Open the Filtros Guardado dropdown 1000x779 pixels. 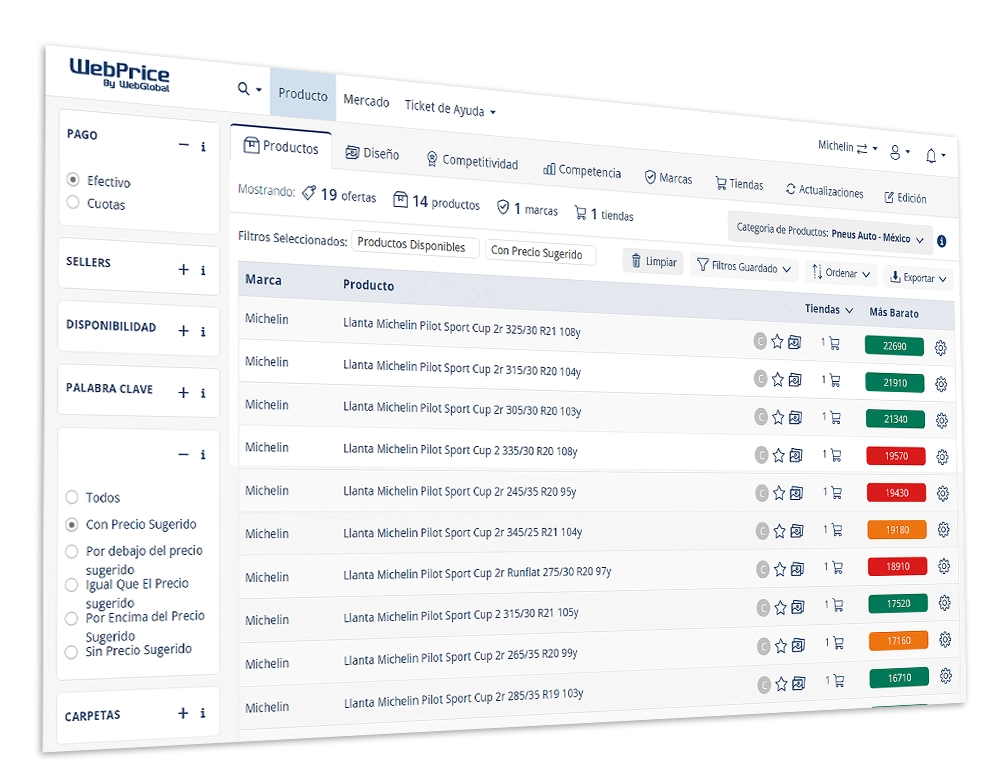pyautogui.click(x=744, y=267)
